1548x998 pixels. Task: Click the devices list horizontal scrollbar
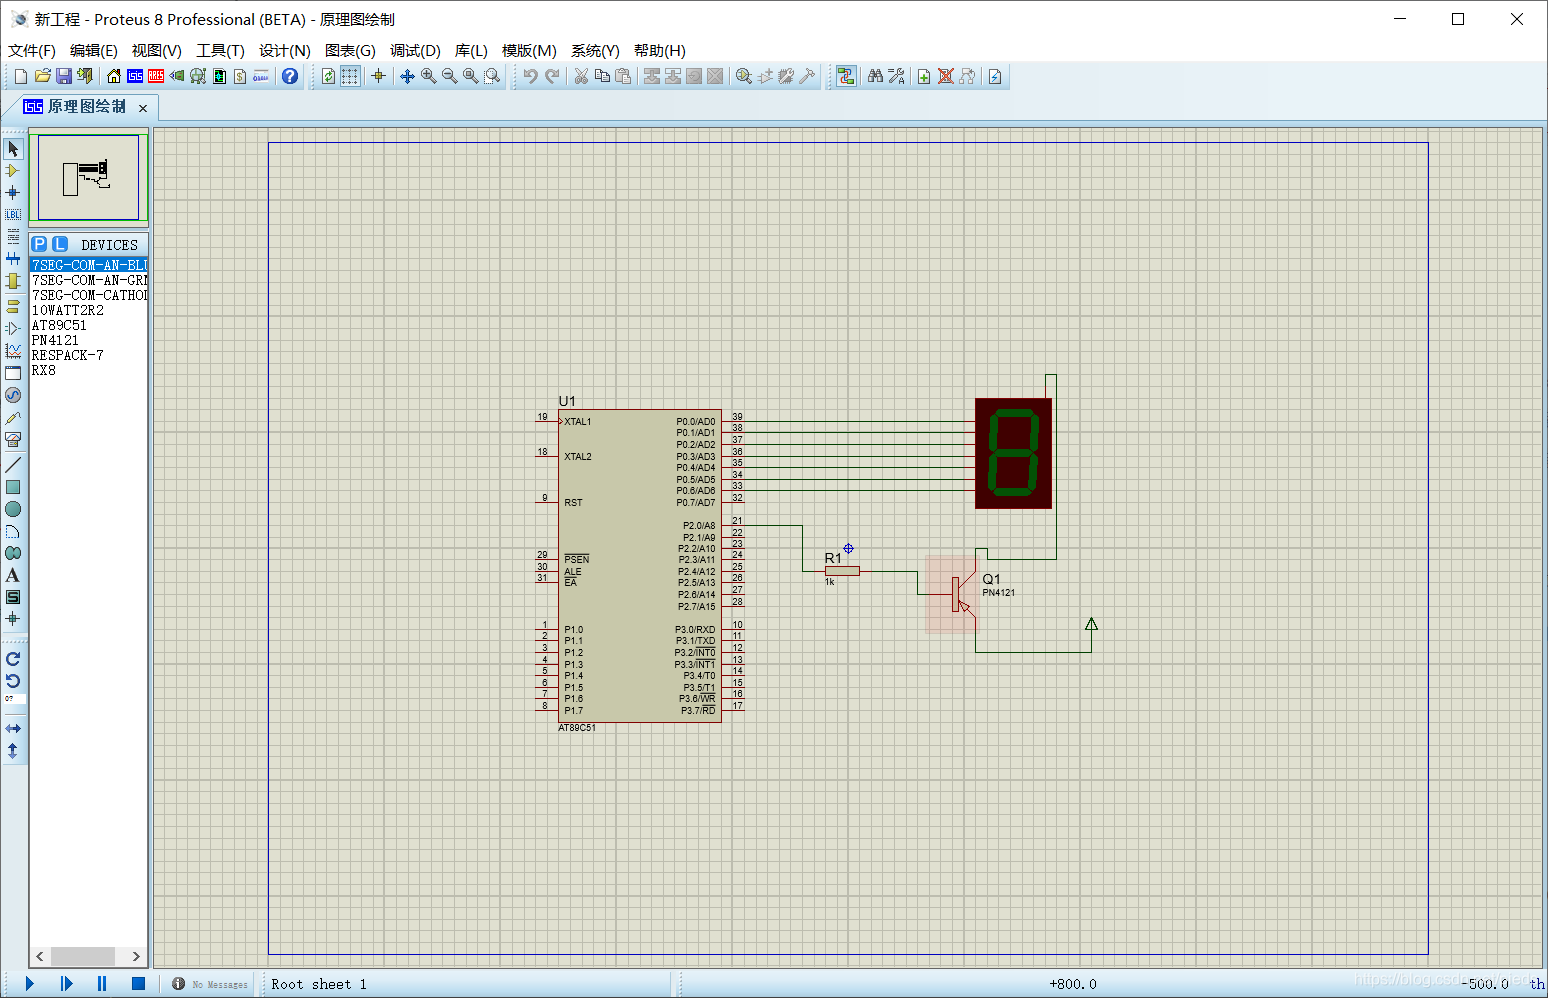tap(88, 956)
